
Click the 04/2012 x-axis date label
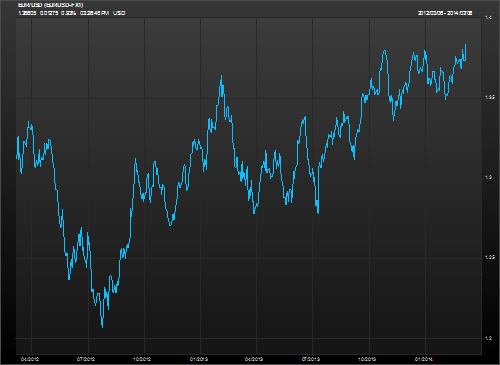tap(30, 359)
